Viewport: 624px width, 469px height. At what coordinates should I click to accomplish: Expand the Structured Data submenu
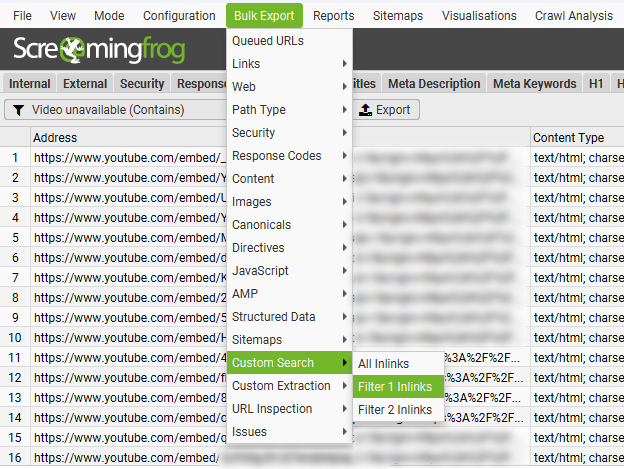289,317
